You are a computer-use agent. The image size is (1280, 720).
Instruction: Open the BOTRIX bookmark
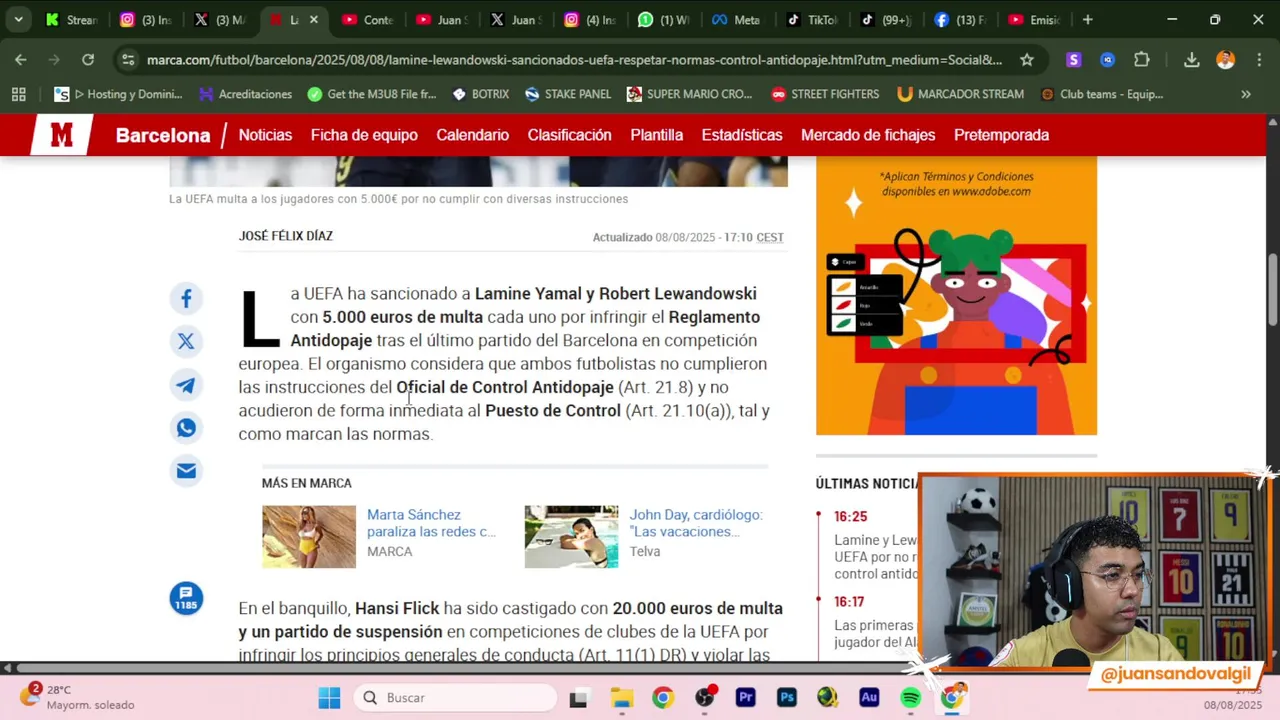pos(480,94)
